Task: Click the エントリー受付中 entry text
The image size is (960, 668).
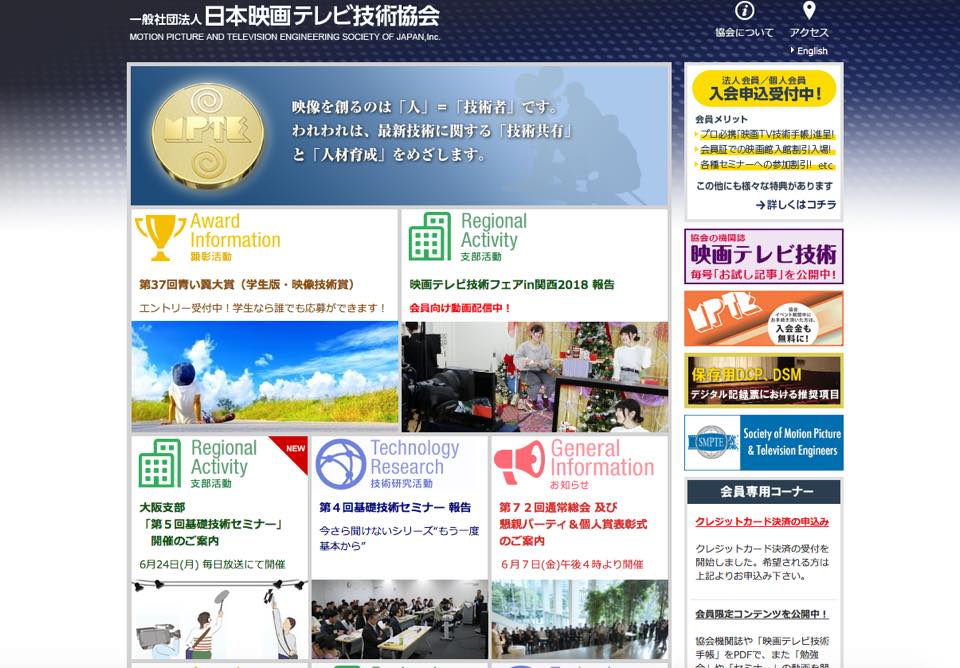Action: [x=263, y=308]
